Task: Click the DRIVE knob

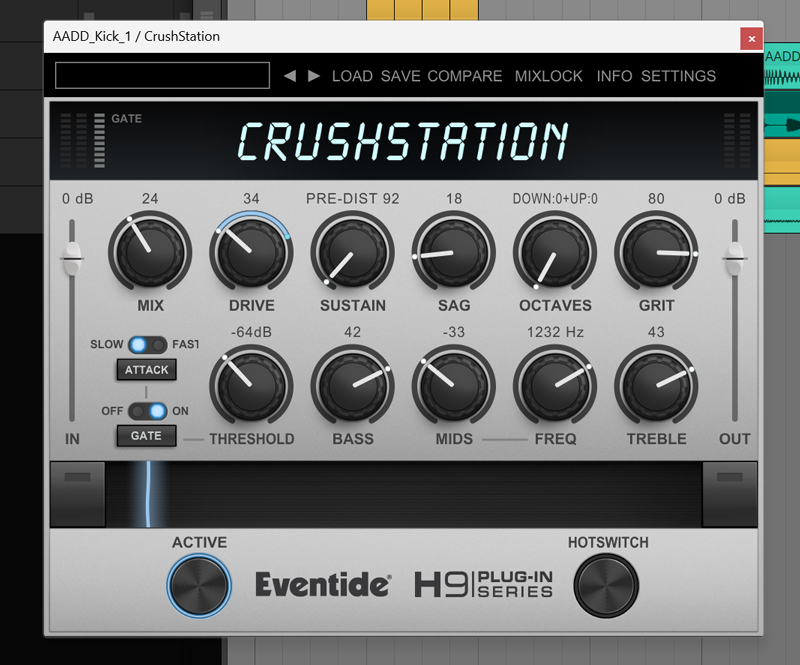Action: coord(251,253)
